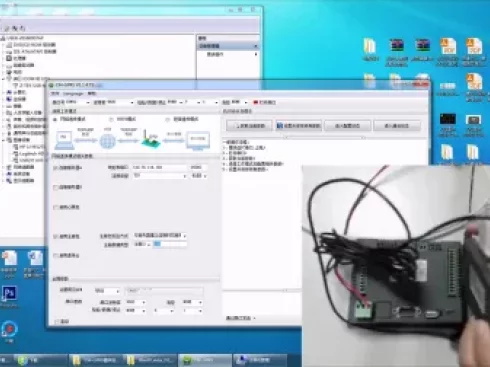Image resolution: width=490 pixels, height=367 pixels.
Task: Tick the second server checkbox below address row
Action: point(56,188)
